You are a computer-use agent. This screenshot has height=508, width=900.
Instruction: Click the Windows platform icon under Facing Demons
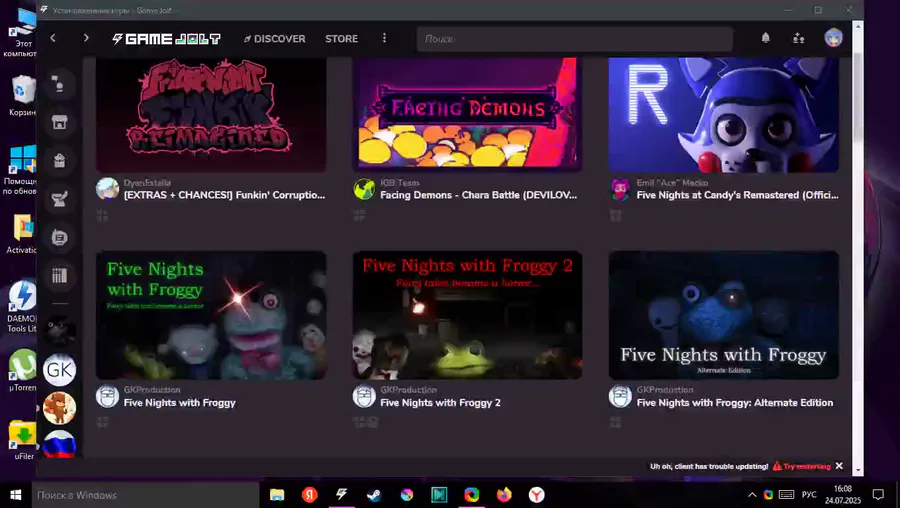pos(359,215)
